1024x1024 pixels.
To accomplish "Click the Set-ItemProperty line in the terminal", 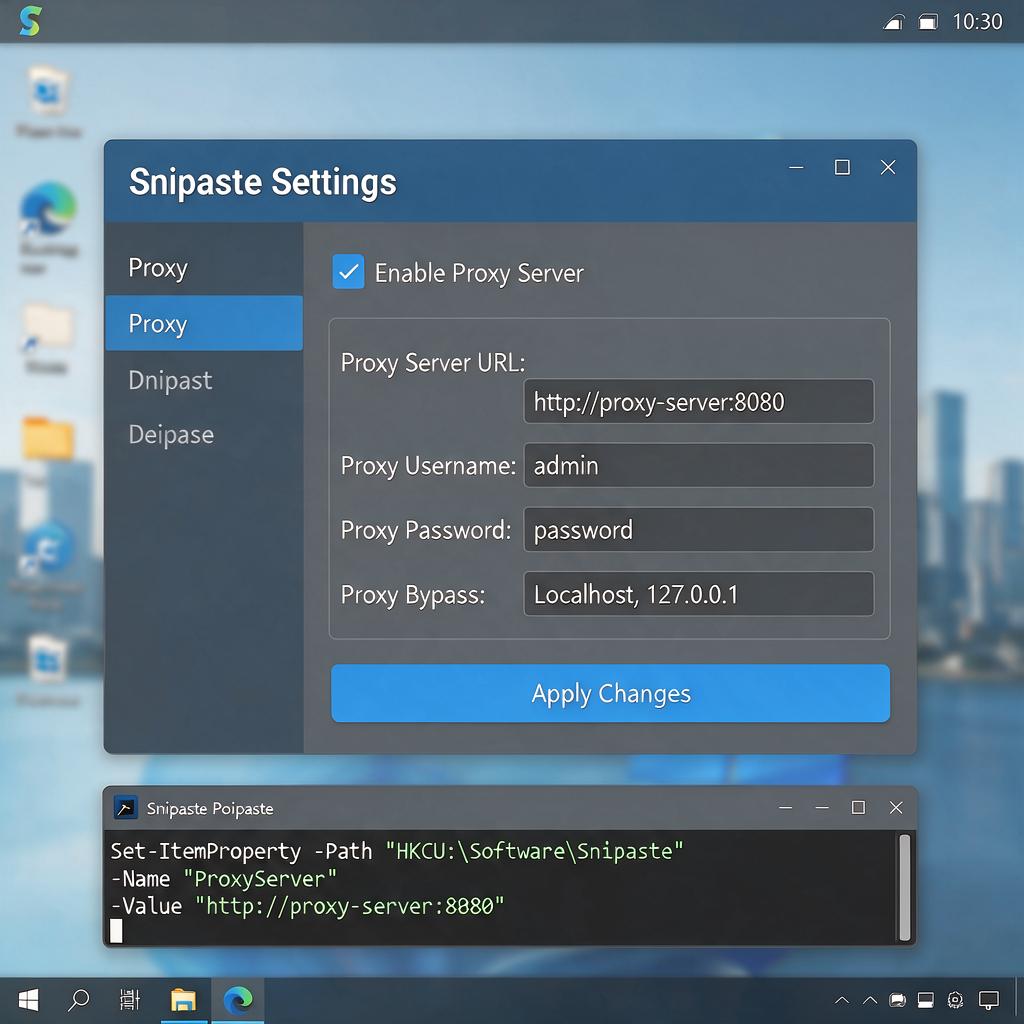I will [x=396, y=851].
